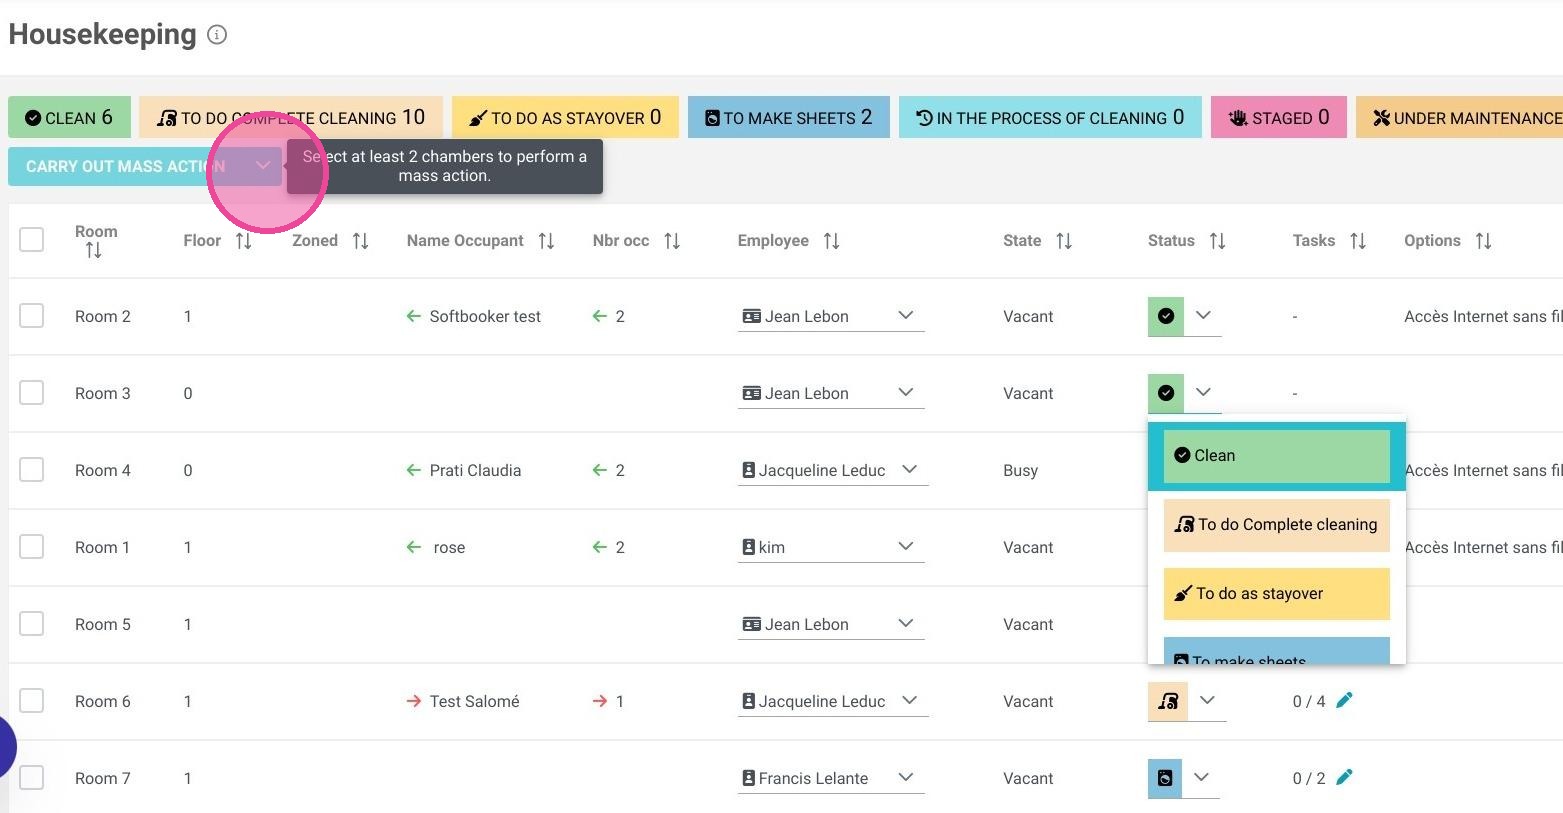The image size is (1563, 813).
Task: Edit tasks pencil for Room 6
Action: [x=1344, y=700]
